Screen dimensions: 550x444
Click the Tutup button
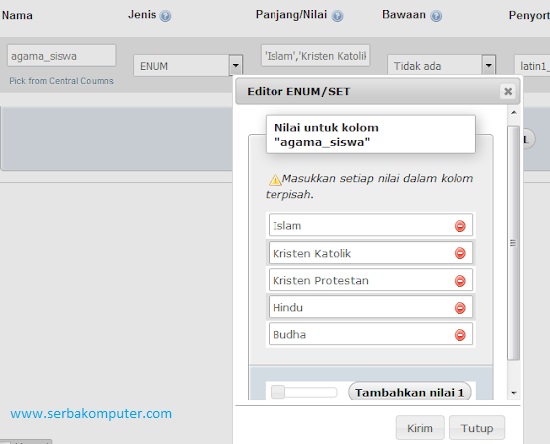click(477, 428)
